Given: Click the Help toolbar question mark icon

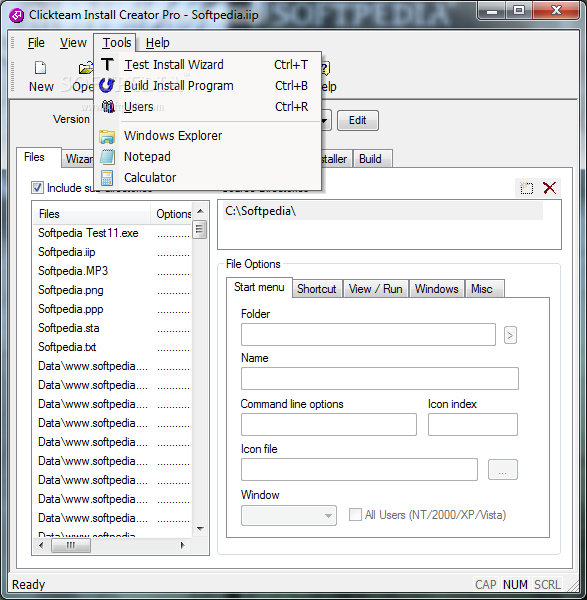Looking at the screenshot, I should tap(326, 69).
